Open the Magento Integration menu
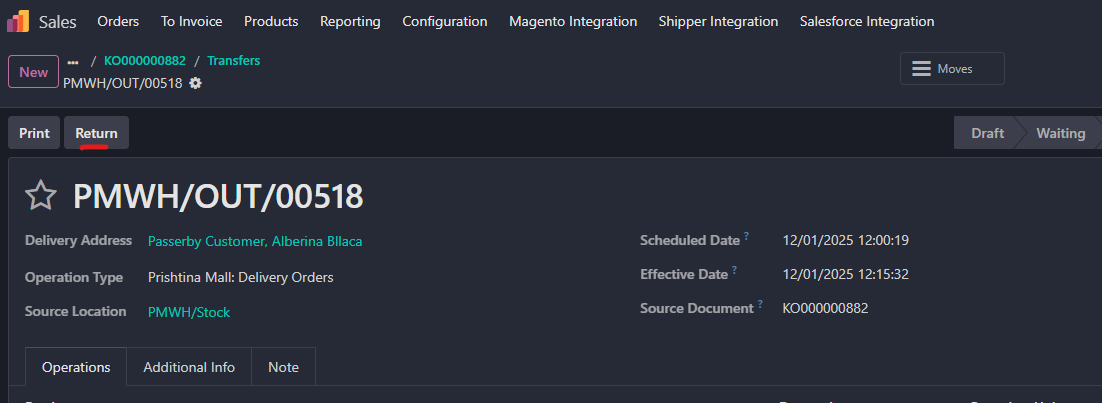This screenshot has height=403, width=1102. [x=573, y=21]
